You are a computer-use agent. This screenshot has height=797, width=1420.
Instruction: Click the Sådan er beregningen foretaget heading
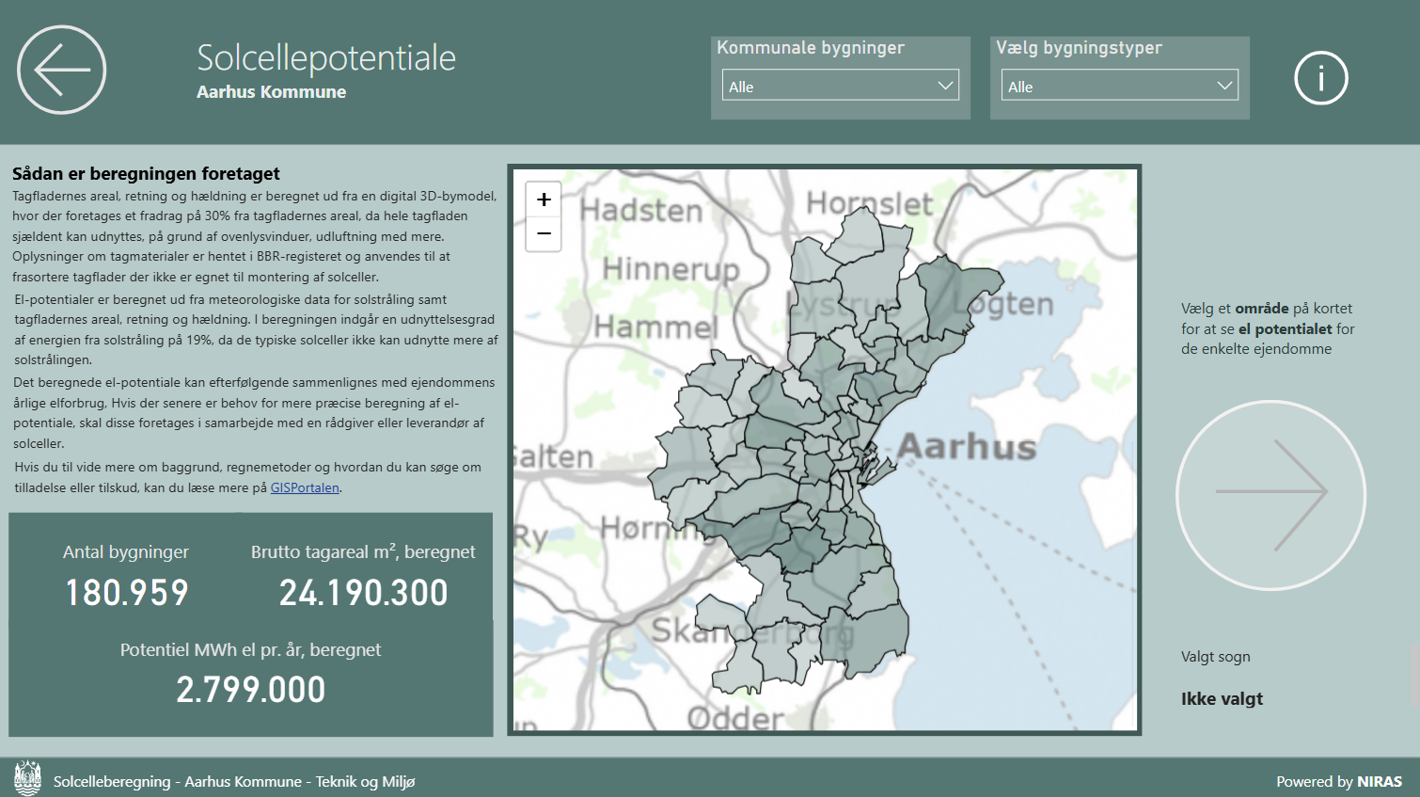coord(146,174)
